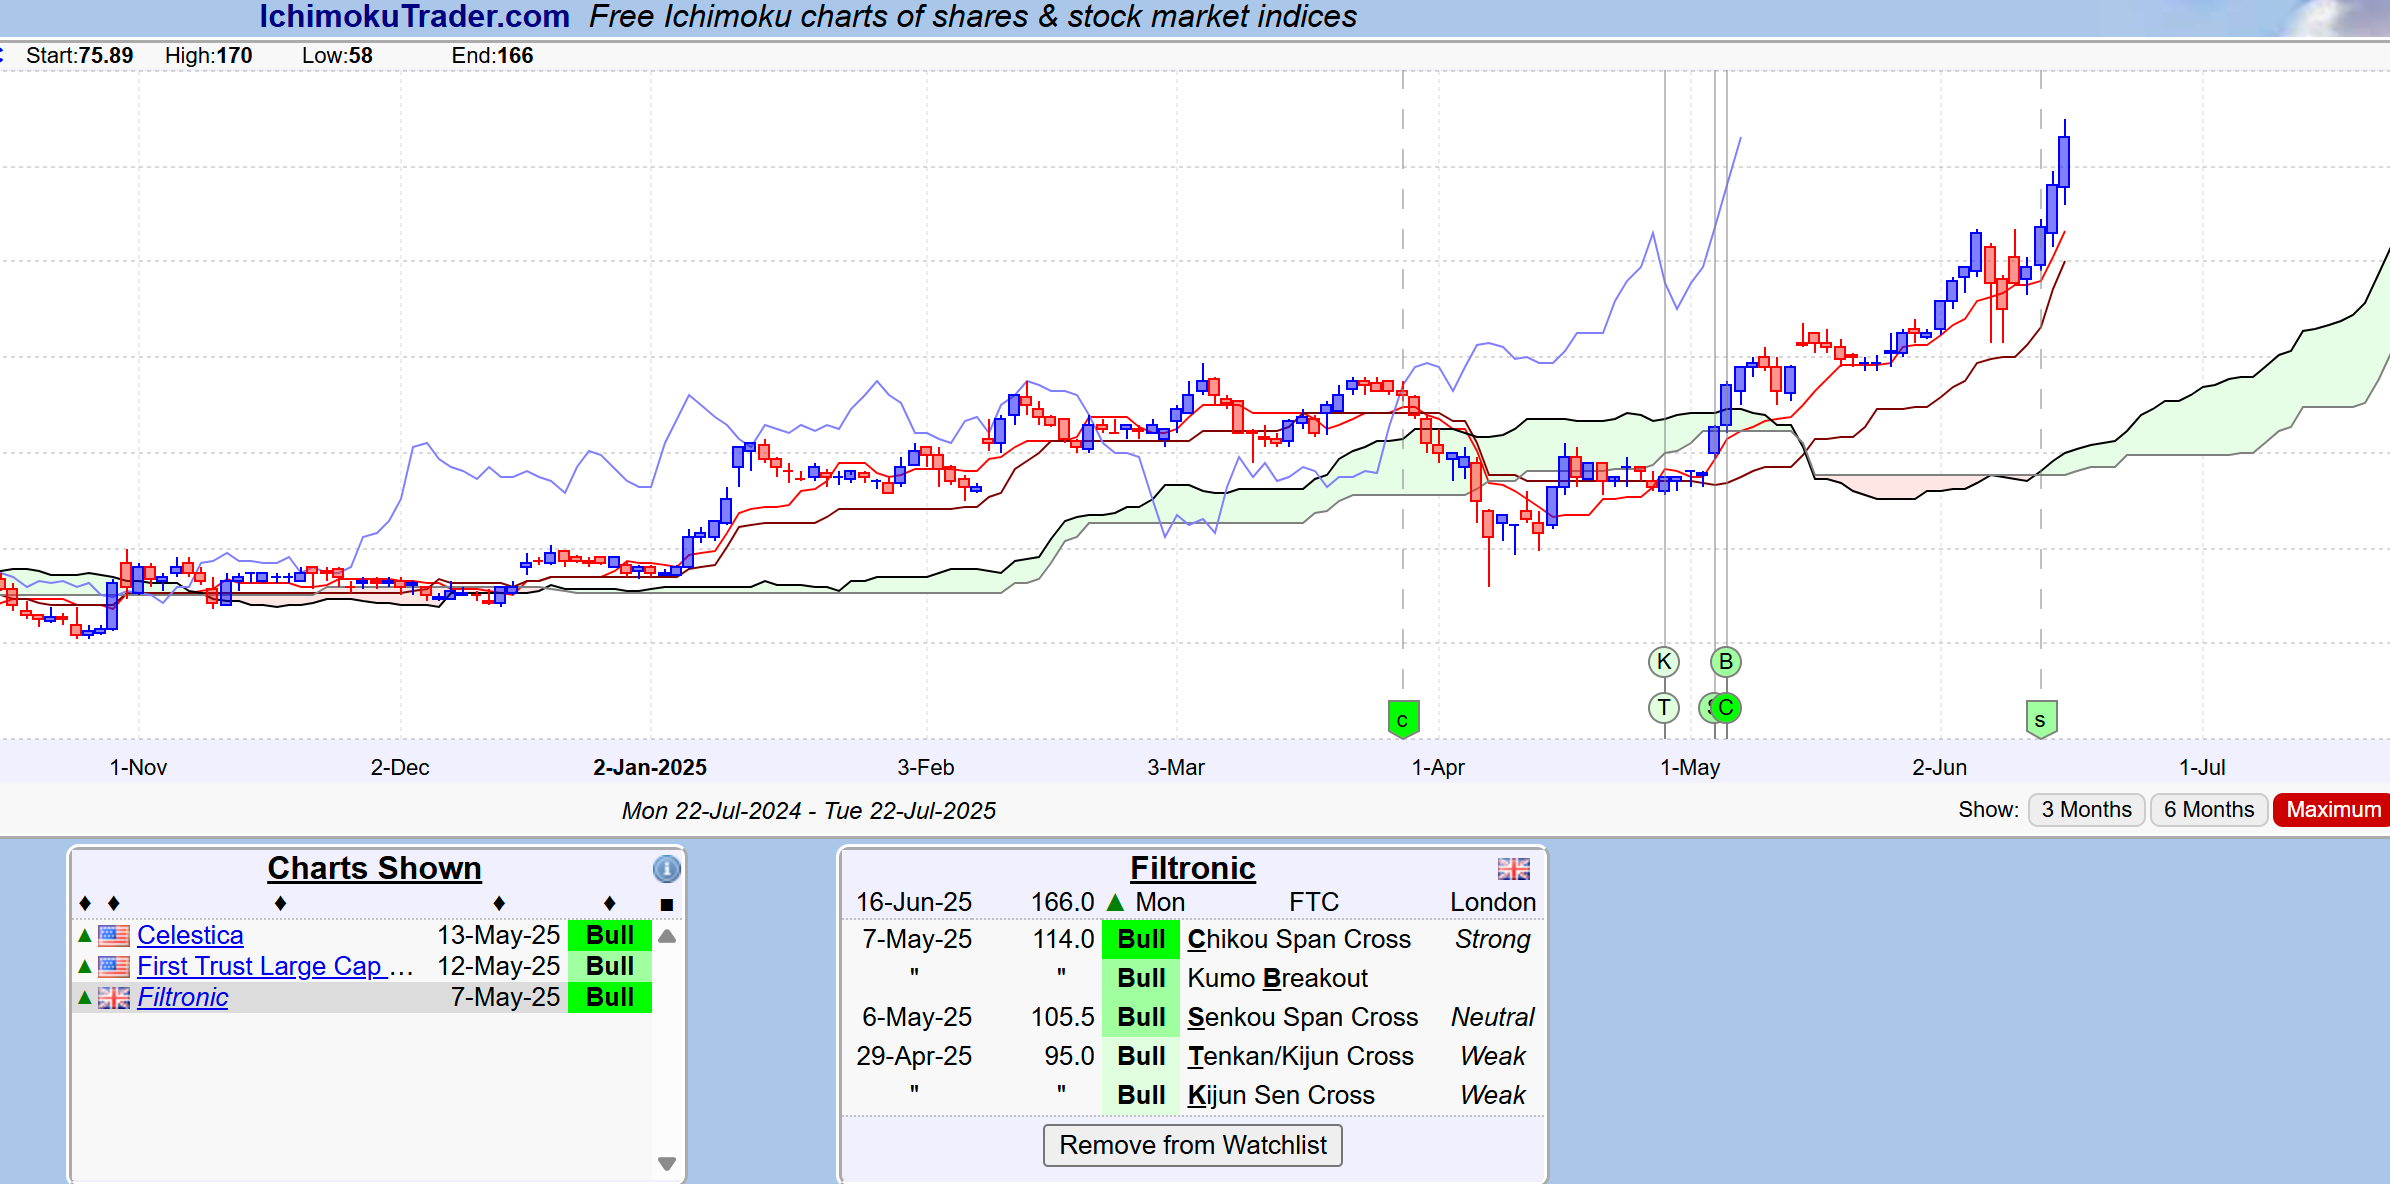Click the first diamond sort icon in Charts Shown
Screen dimensions: 2390x1184
point(85,904)
